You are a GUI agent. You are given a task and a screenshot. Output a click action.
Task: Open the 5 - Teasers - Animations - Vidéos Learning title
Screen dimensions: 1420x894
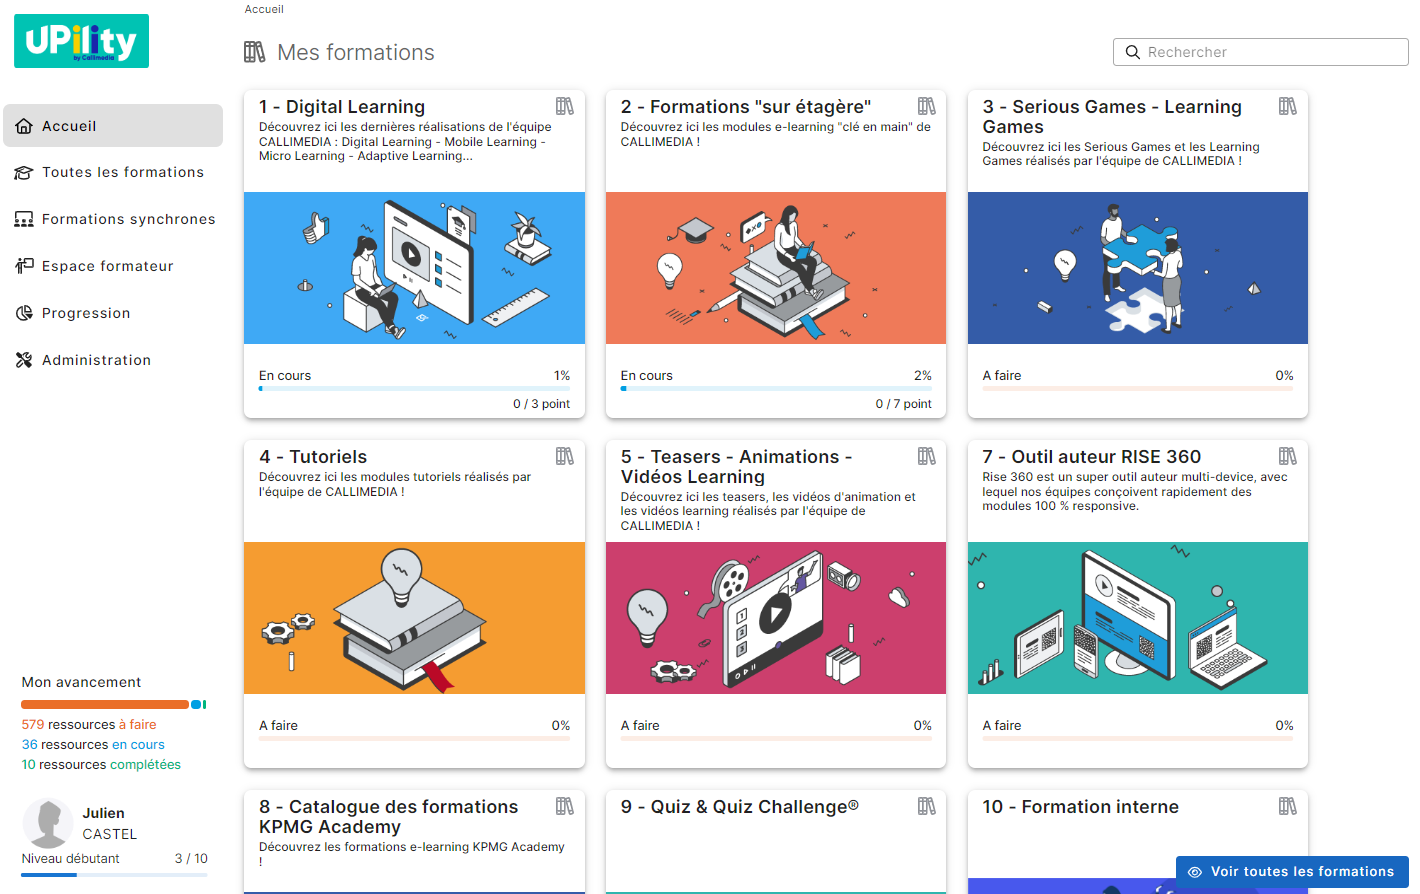[737, 467]
